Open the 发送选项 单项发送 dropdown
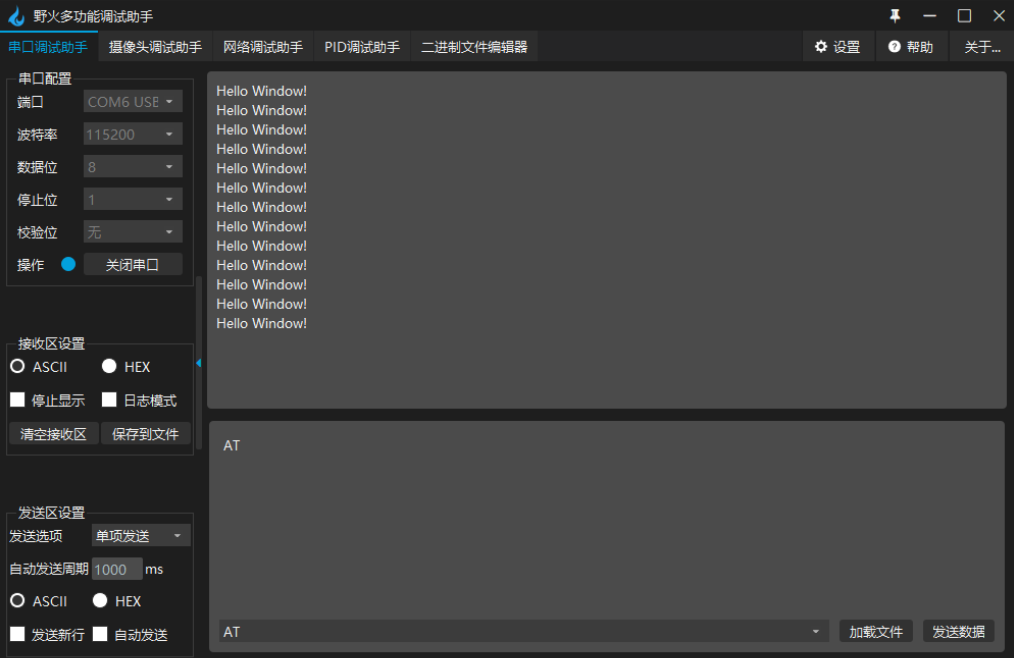This screenshot has height=658, width=1014. [141, 536]
